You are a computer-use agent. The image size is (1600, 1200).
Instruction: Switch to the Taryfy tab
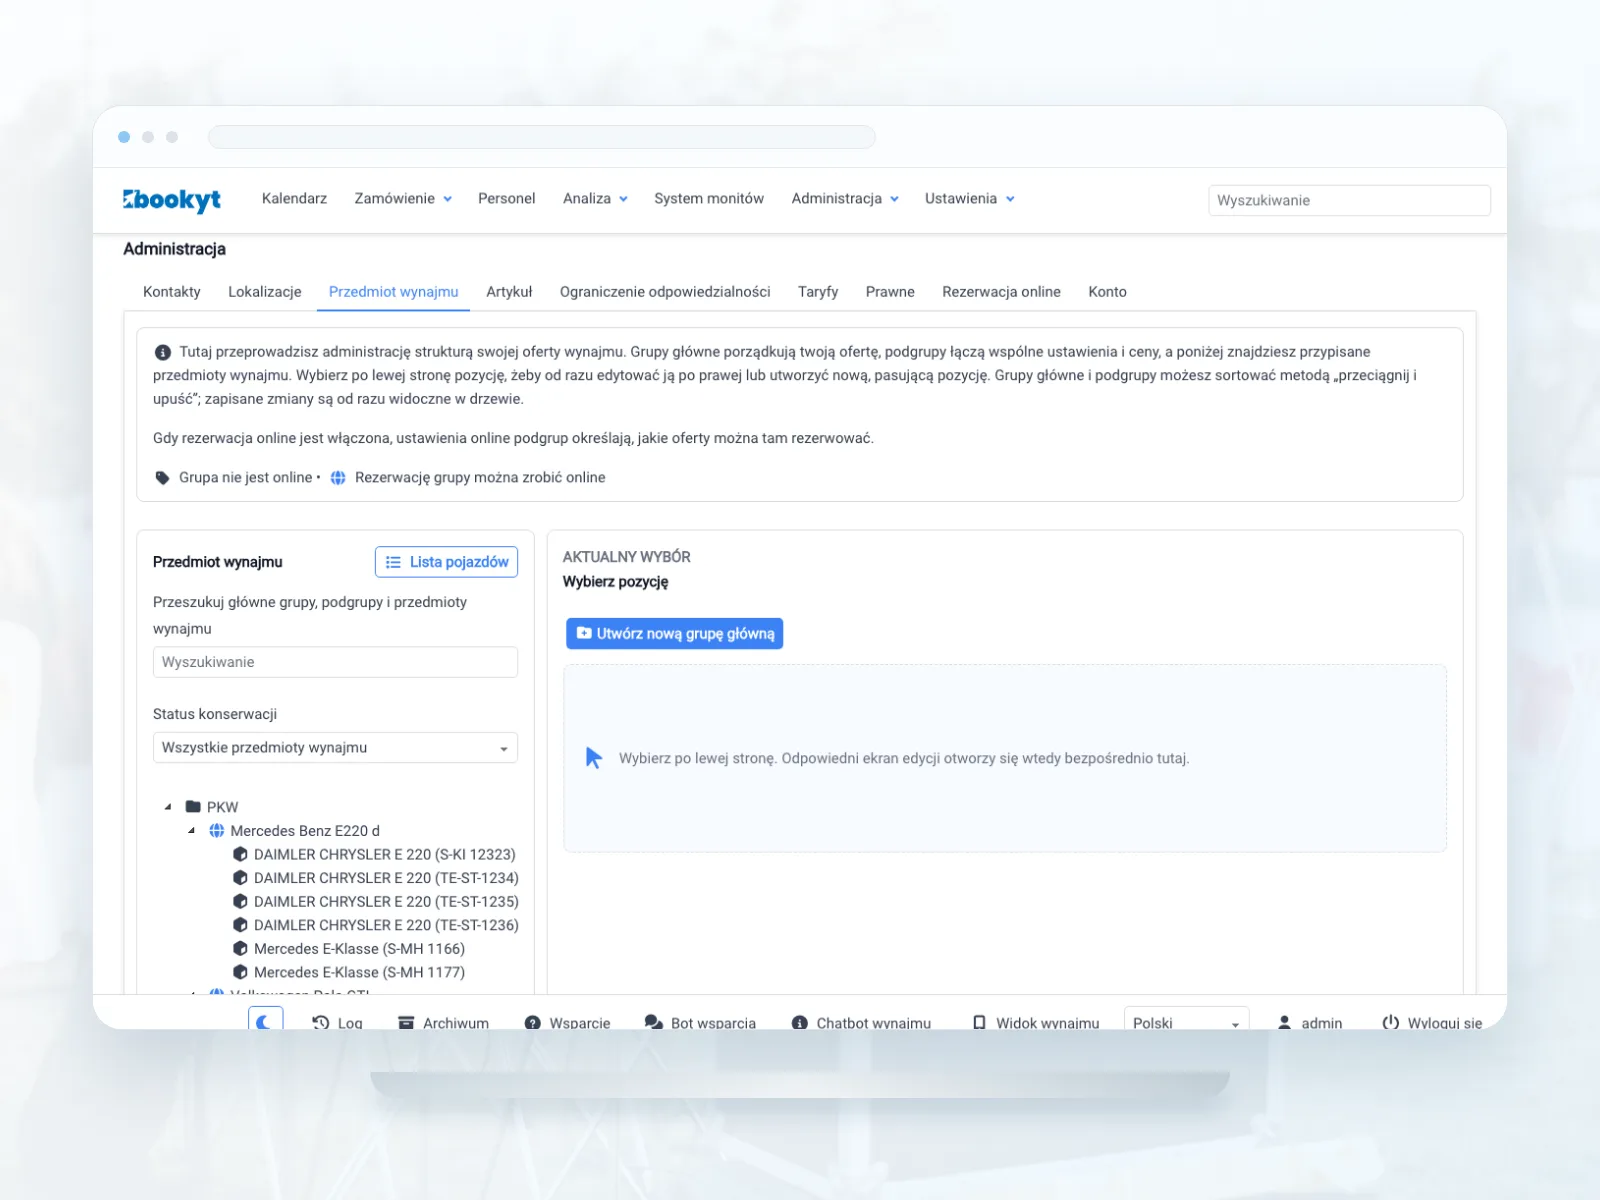pos(818,292)
